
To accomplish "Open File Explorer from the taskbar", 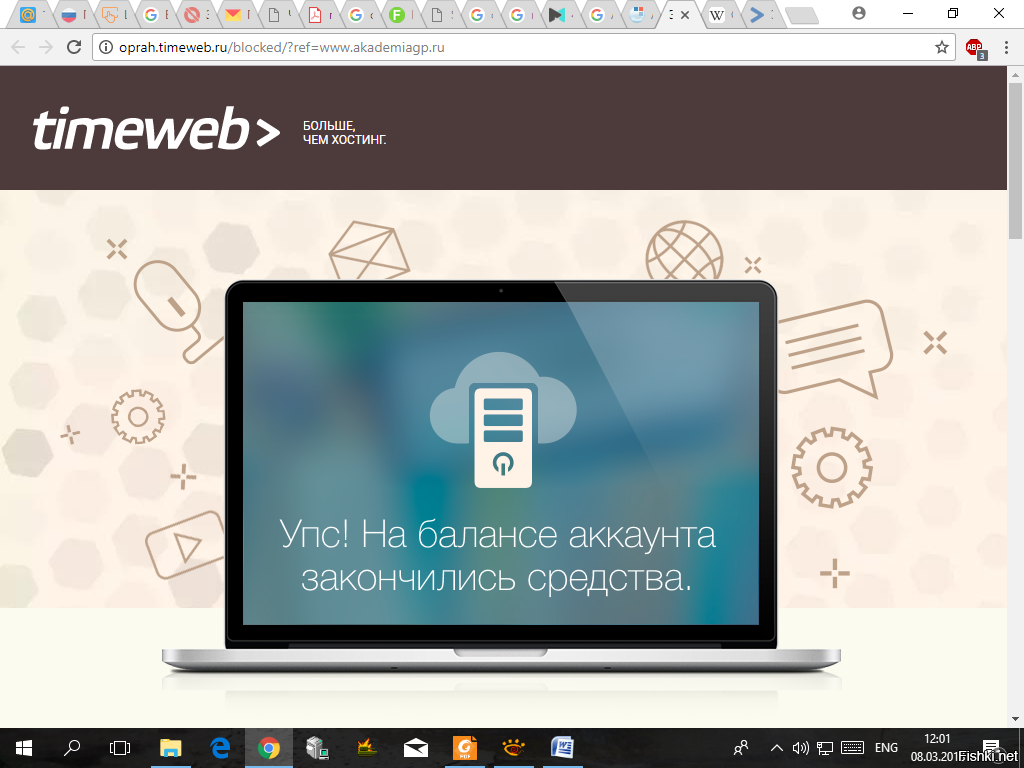I will pos(171,748).
